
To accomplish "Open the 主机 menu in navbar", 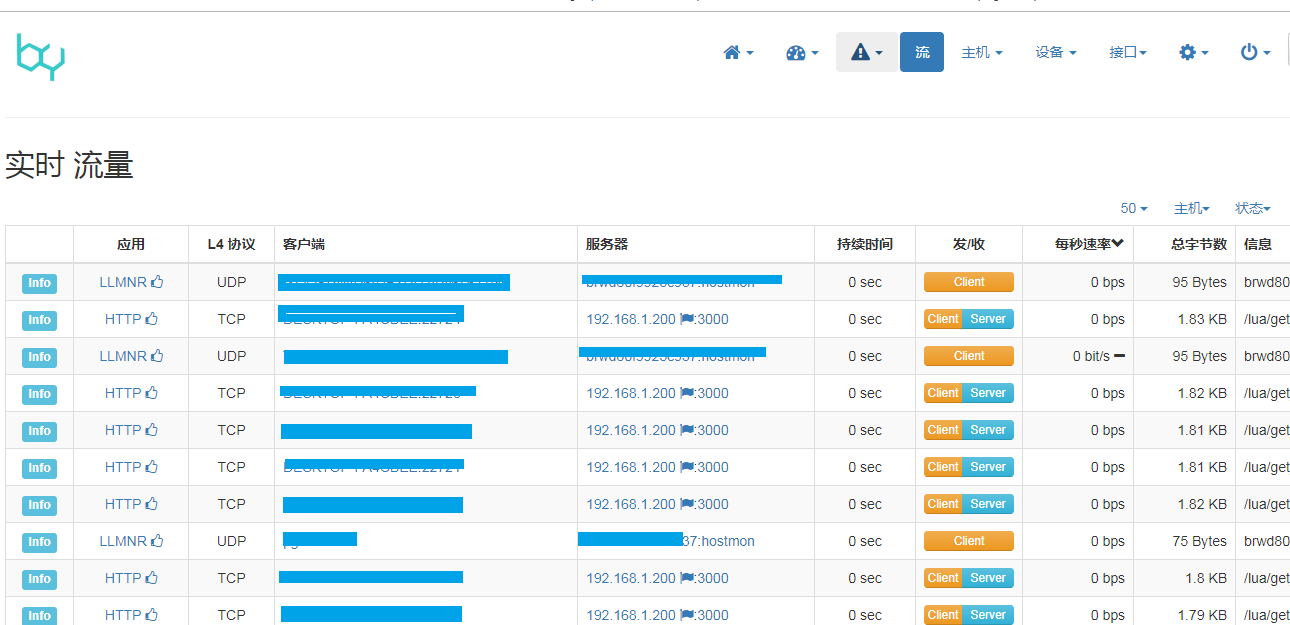I will [981, 53].
